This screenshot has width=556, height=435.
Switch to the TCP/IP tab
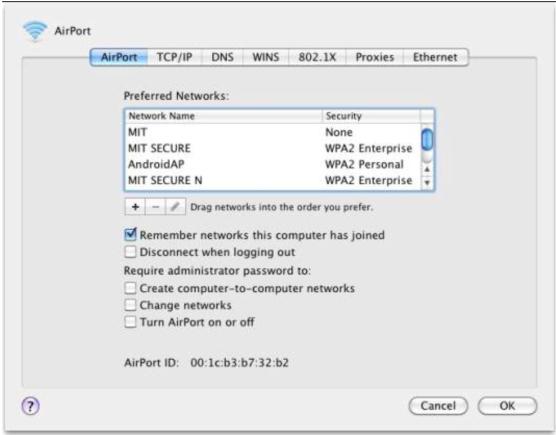click(x=174, y=57)
